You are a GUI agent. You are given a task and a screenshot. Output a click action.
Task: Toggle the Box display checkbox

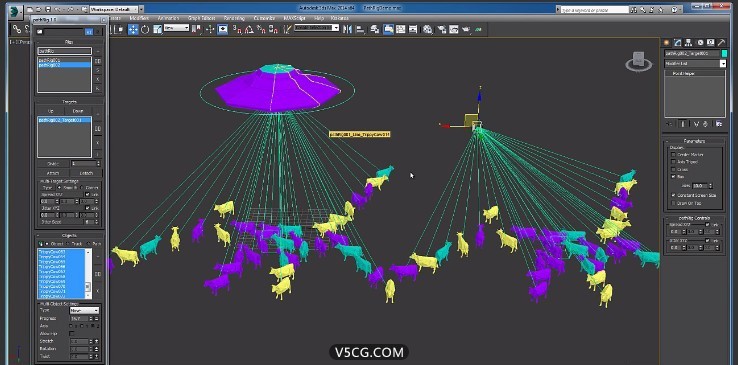[x=674, y=177]
